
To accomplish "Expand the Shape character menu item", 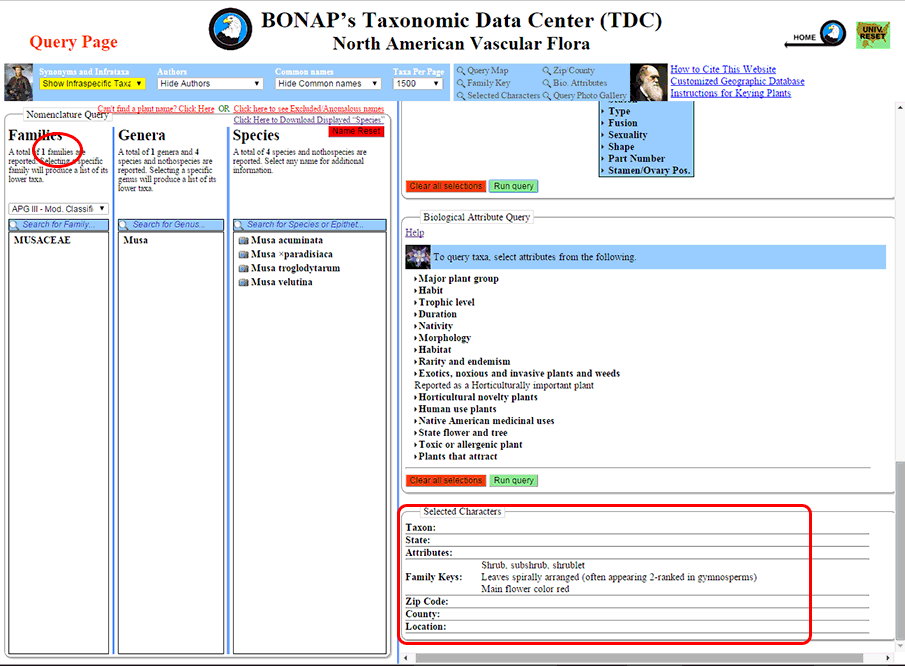I will pos(618,147).
